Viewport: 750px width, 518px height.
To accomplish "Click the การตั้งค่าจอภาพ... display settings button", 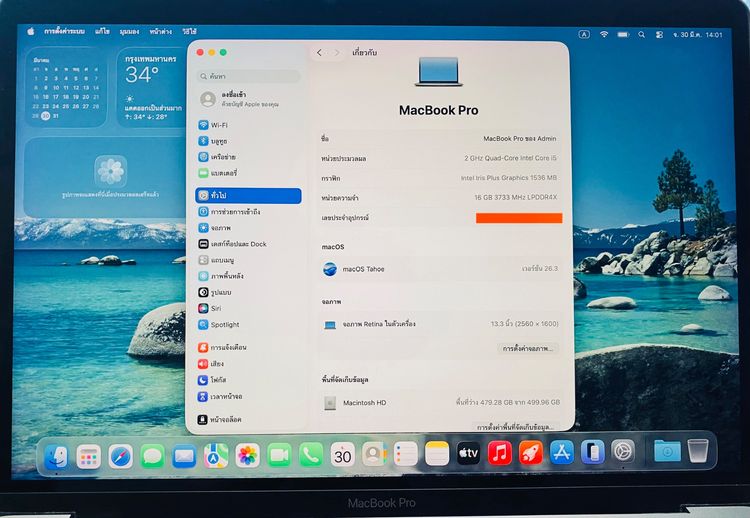I will tap(528, 349).
